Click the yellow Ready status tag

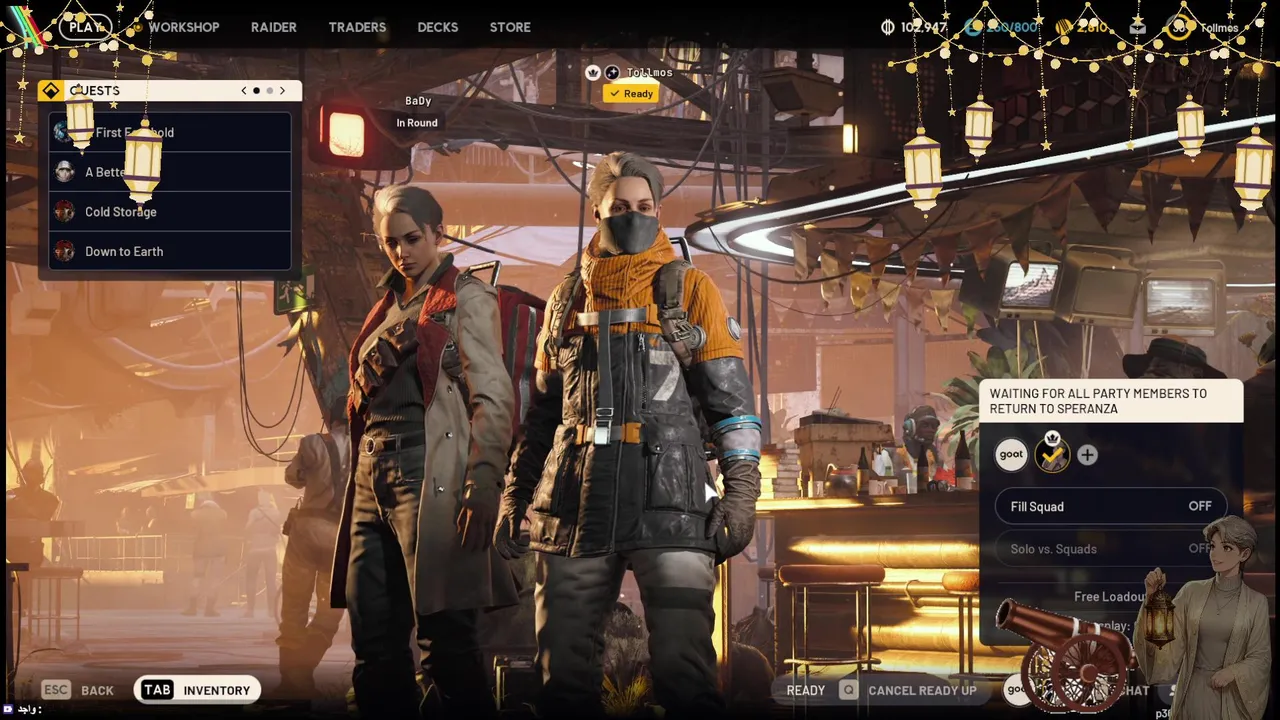click(630, 94)
